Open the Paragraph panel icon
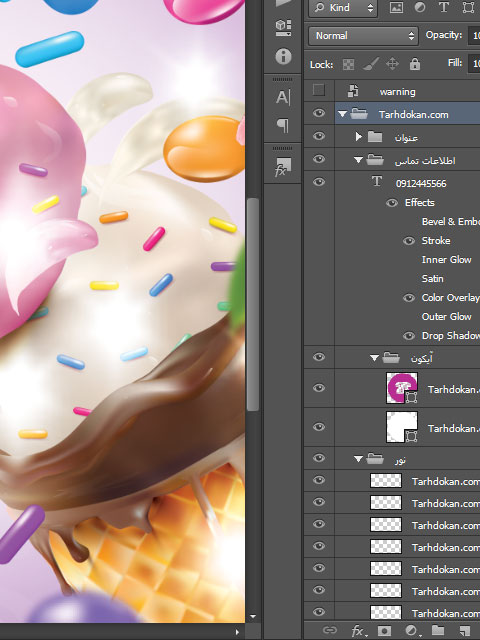This screenshot has width=480, height=640. click(x=283, y=125)
